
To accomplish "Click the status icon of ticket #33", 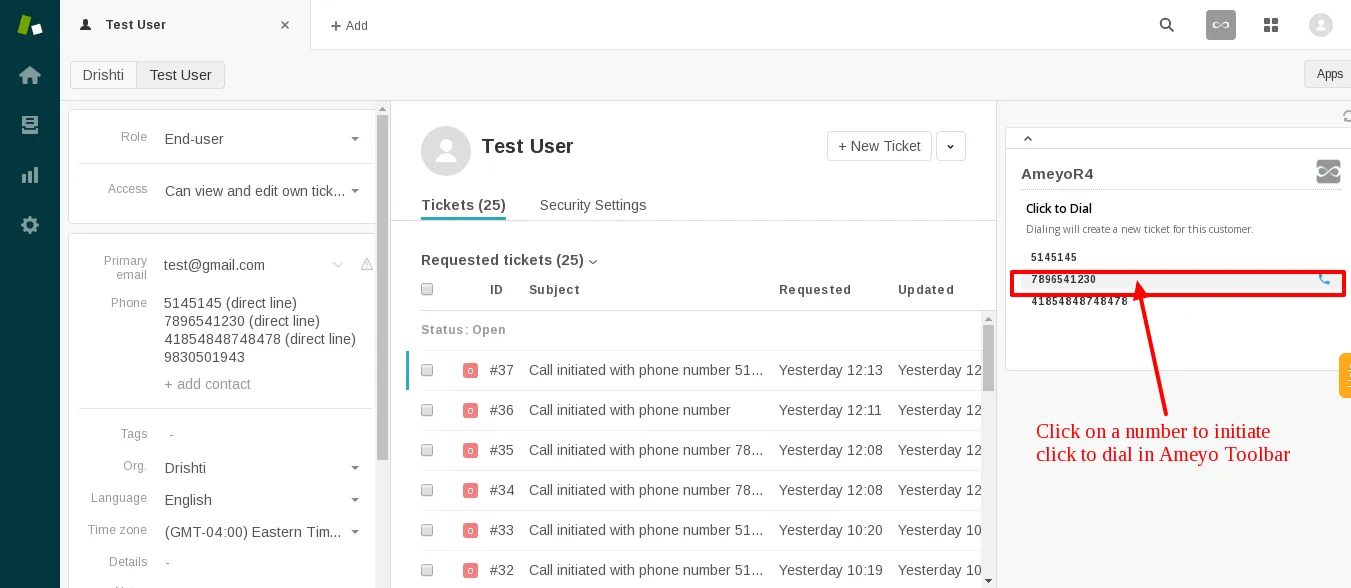I will [470, 531].
